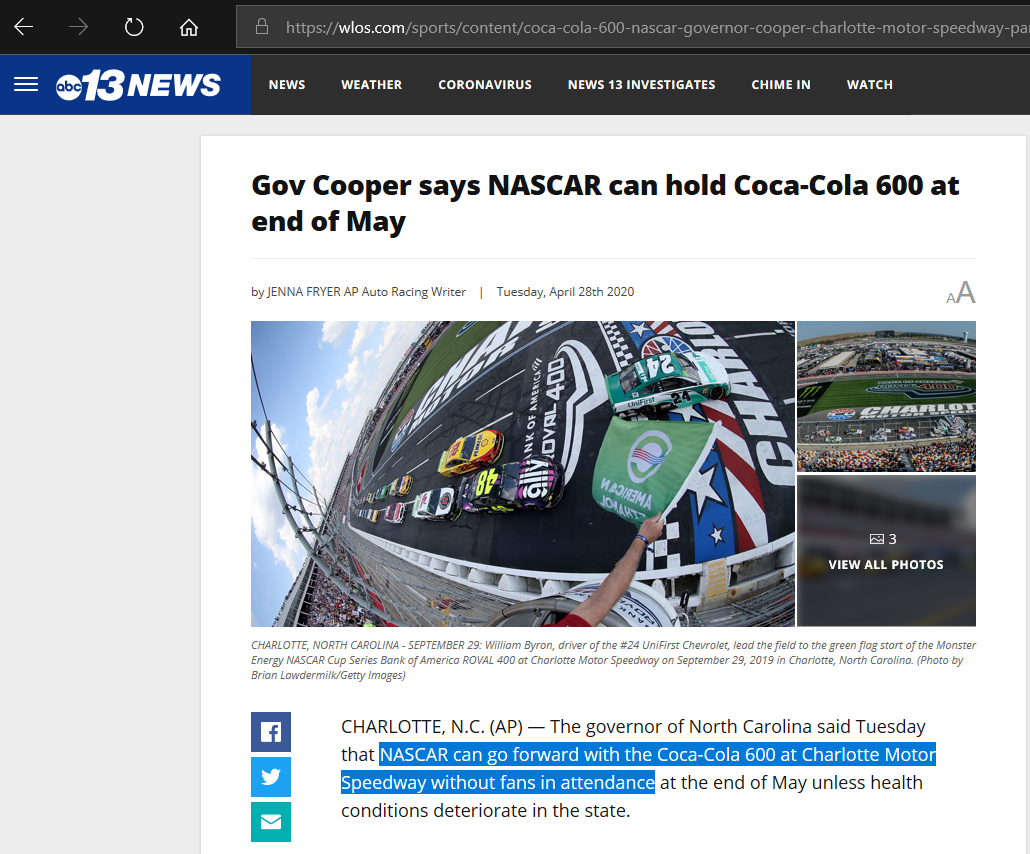Image resolution: width=1030 pixels, height=854 pixels.
Task: Open the WATCH navigation item
Action: (870, 85)
